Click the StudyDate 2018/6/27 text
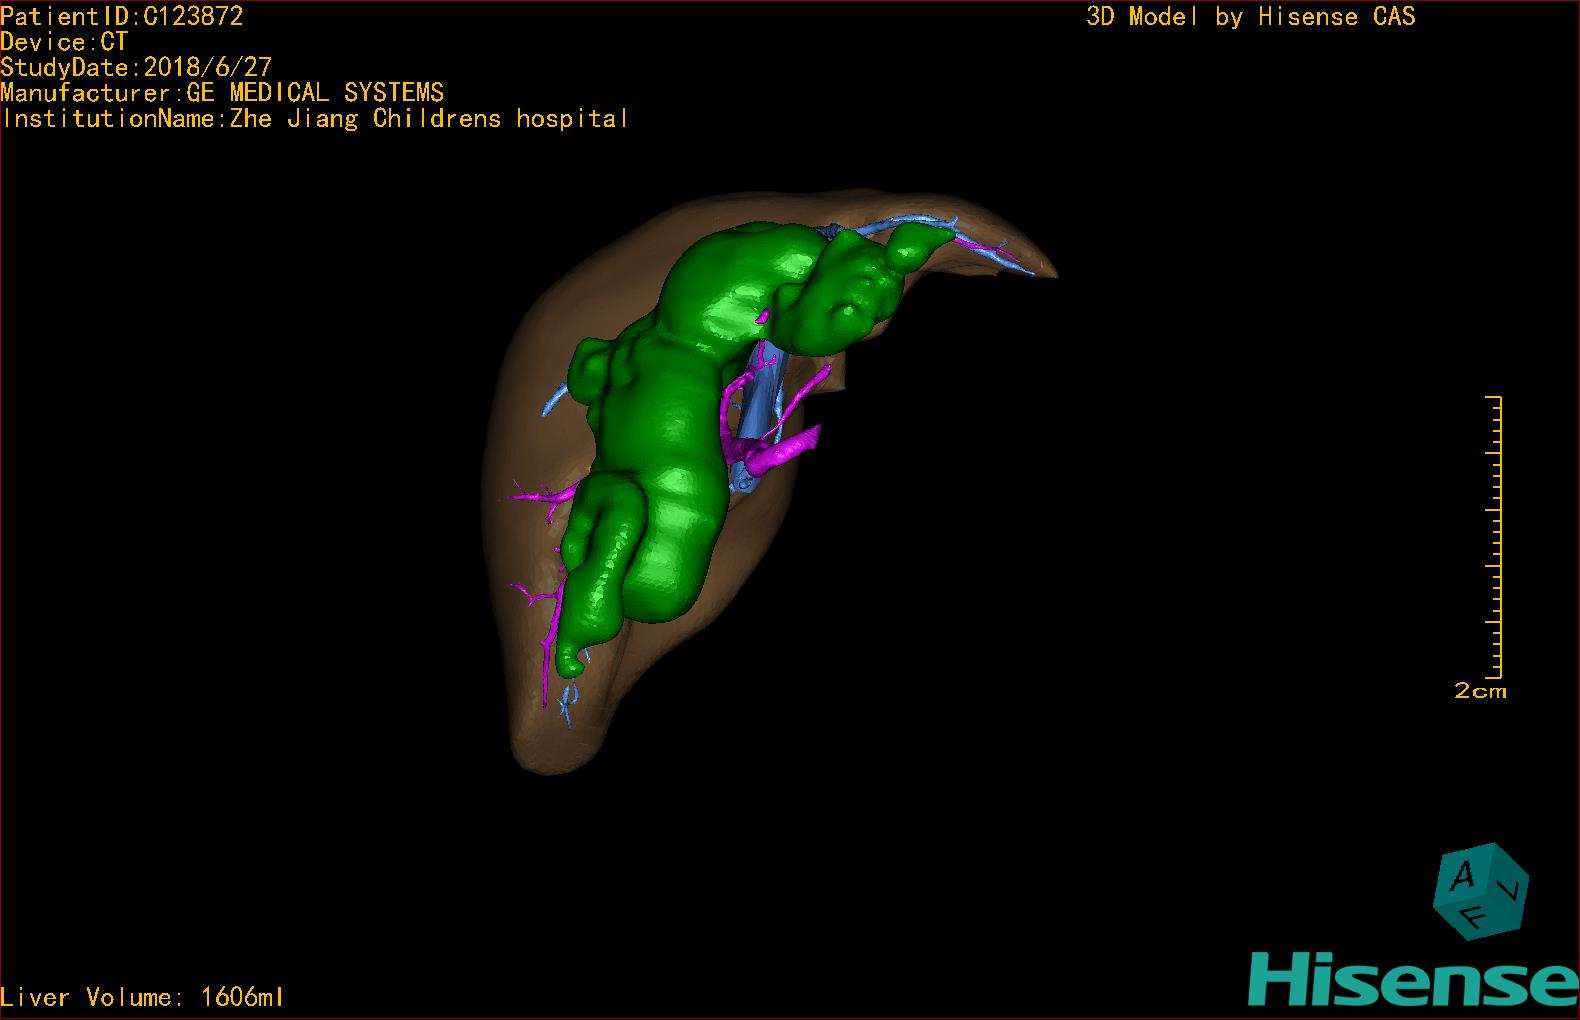The width and height of the screenshot is (1580, 1020). point(136,67)
